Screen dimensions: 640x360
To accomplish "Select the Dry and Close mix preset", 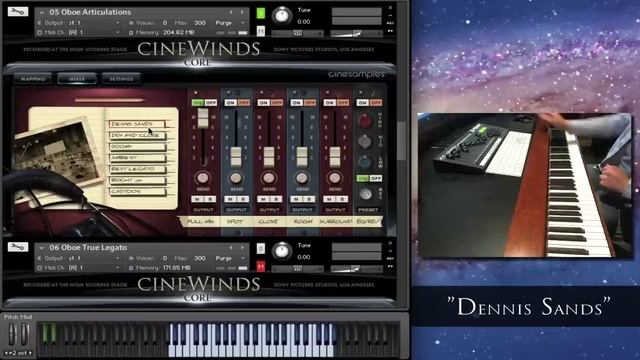I will 138,135.
